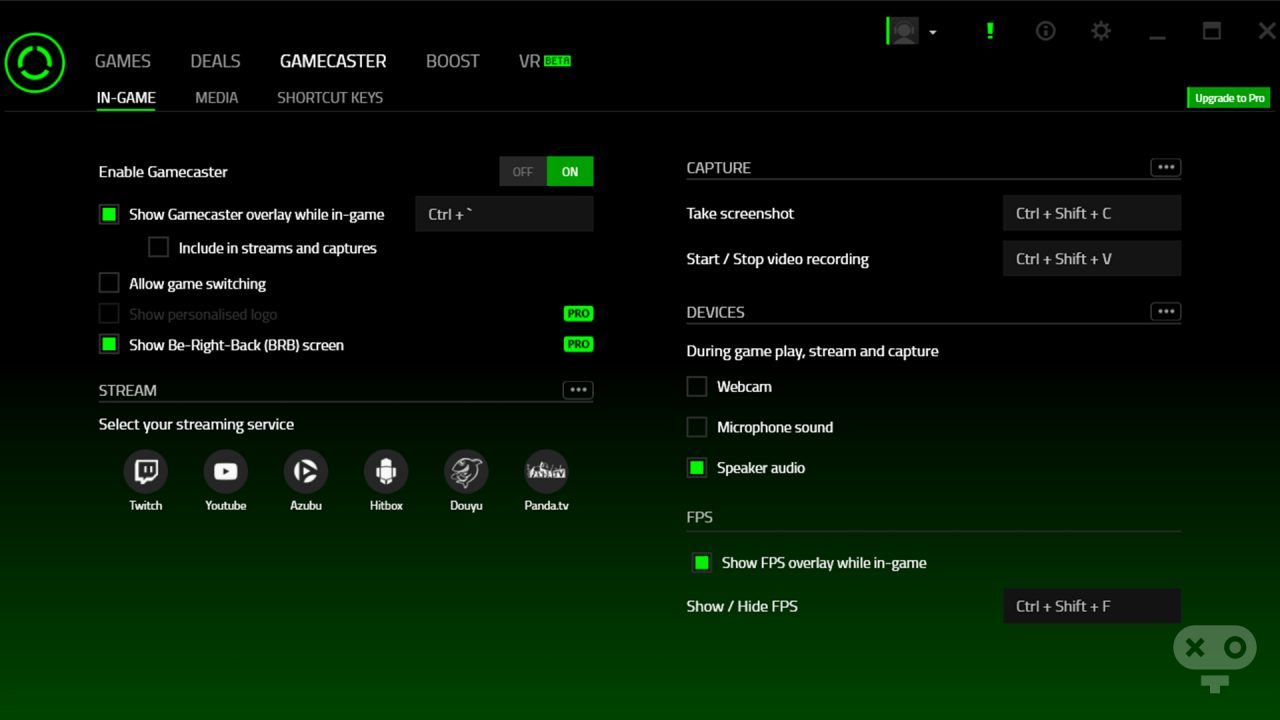The width and height of the screenshot is (1280, 720).
Task: Open the STREAM section more options
Action: (578, 390)
